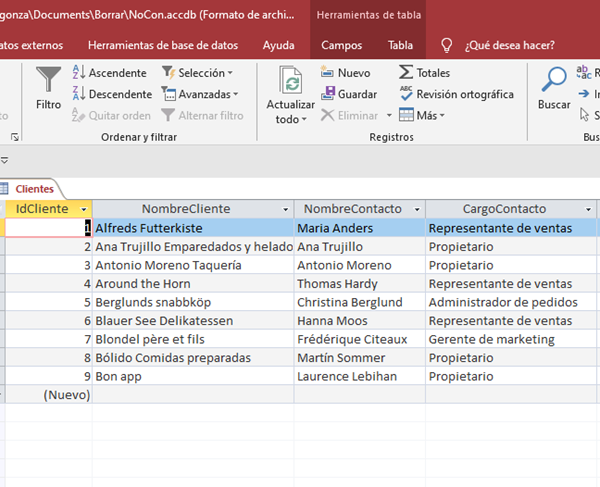The height and width of the screenshot is (487, 600).
Task: Click the Nuevo record icon
Action: (x=345, y=73)
